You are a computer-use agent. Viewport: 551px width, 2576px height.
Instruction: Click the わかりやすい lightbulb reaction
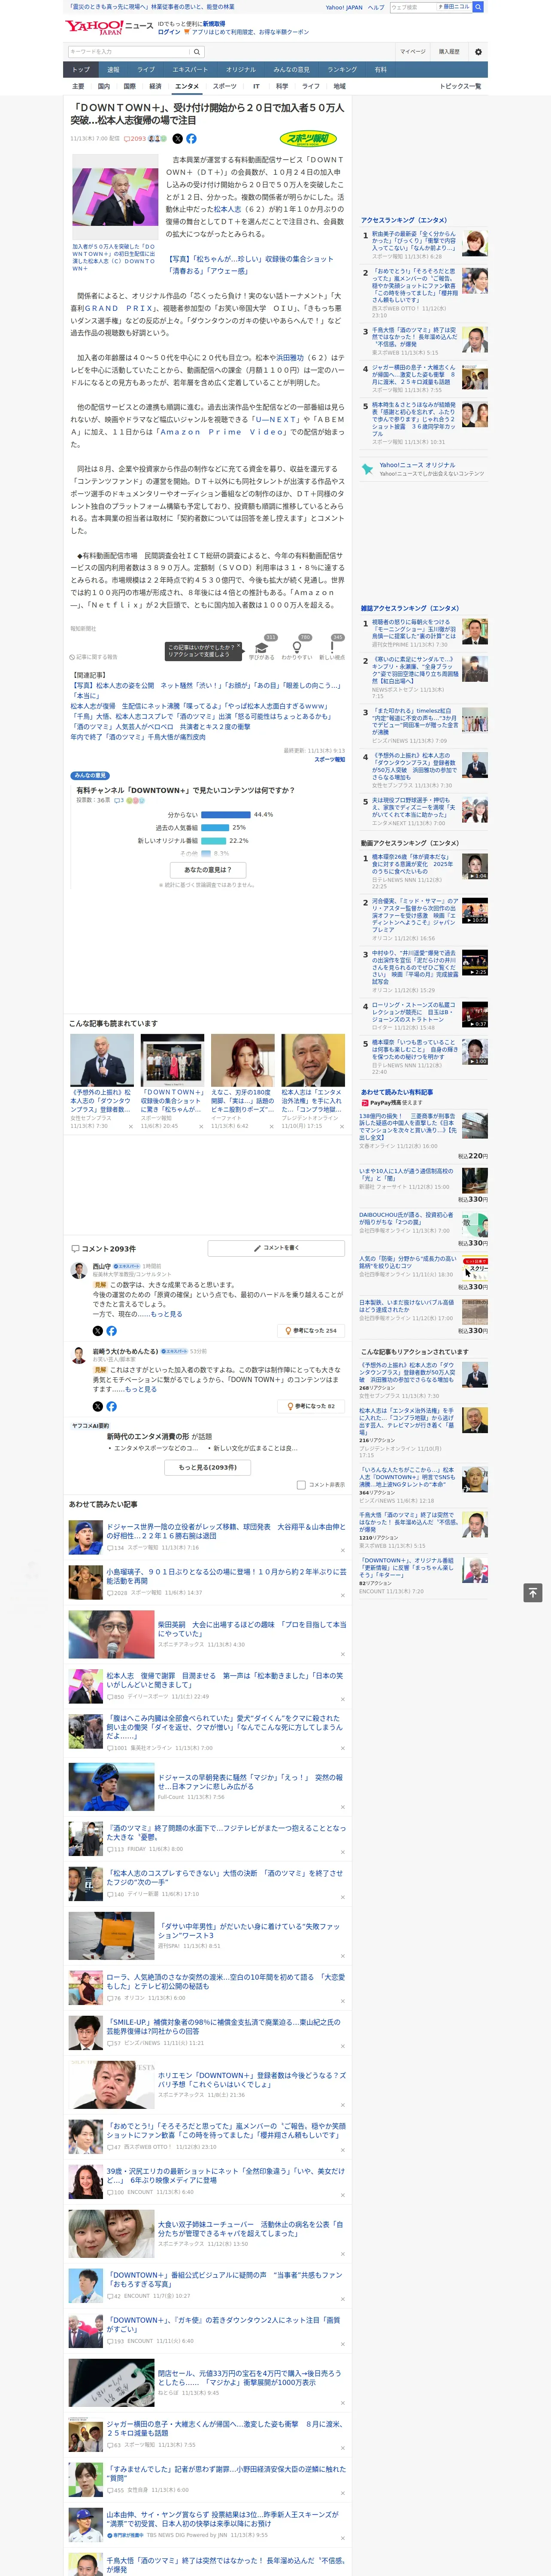(297, 647)
